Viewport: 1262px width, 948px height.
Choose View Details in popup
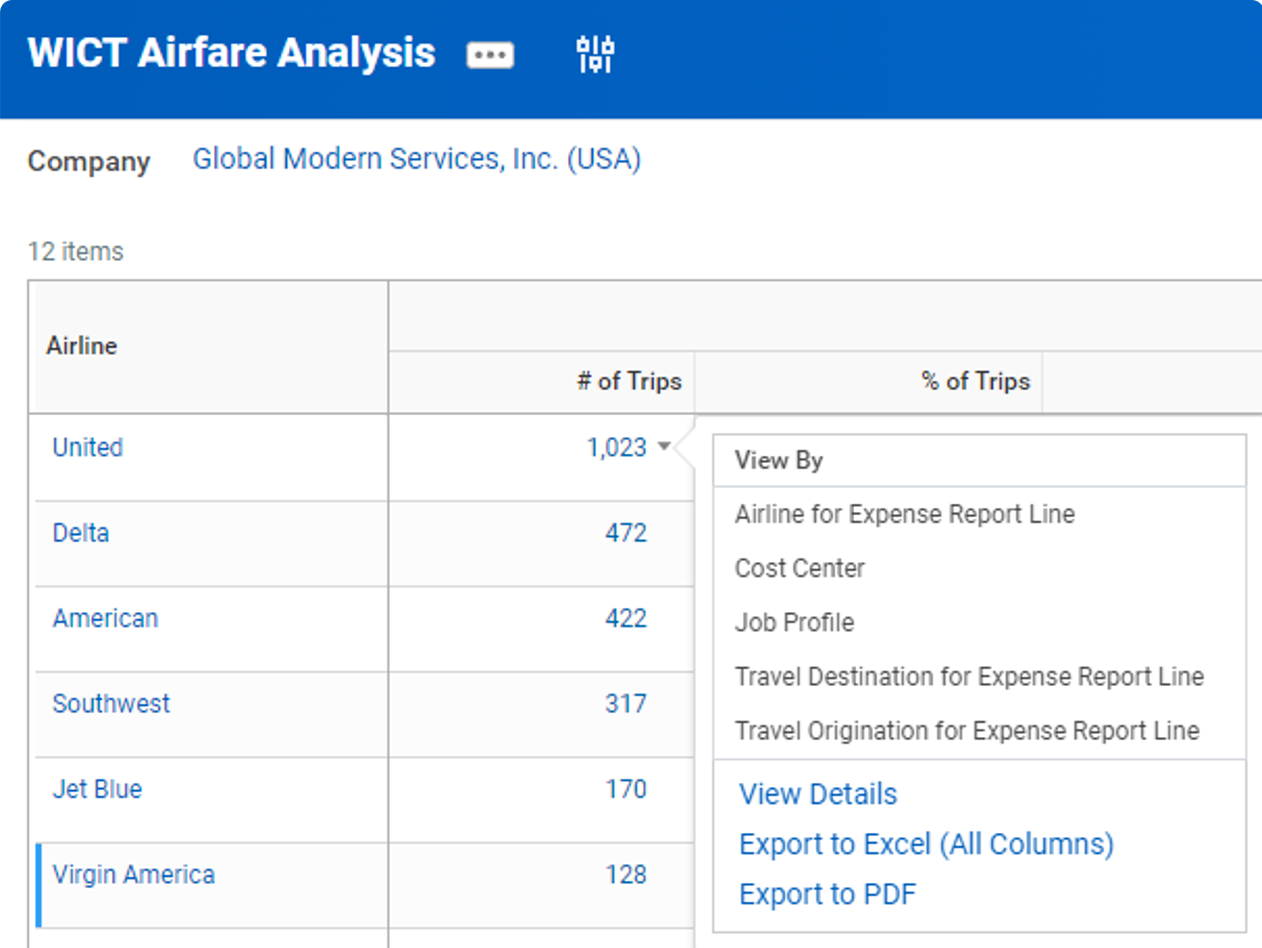(x=818, y=794)
